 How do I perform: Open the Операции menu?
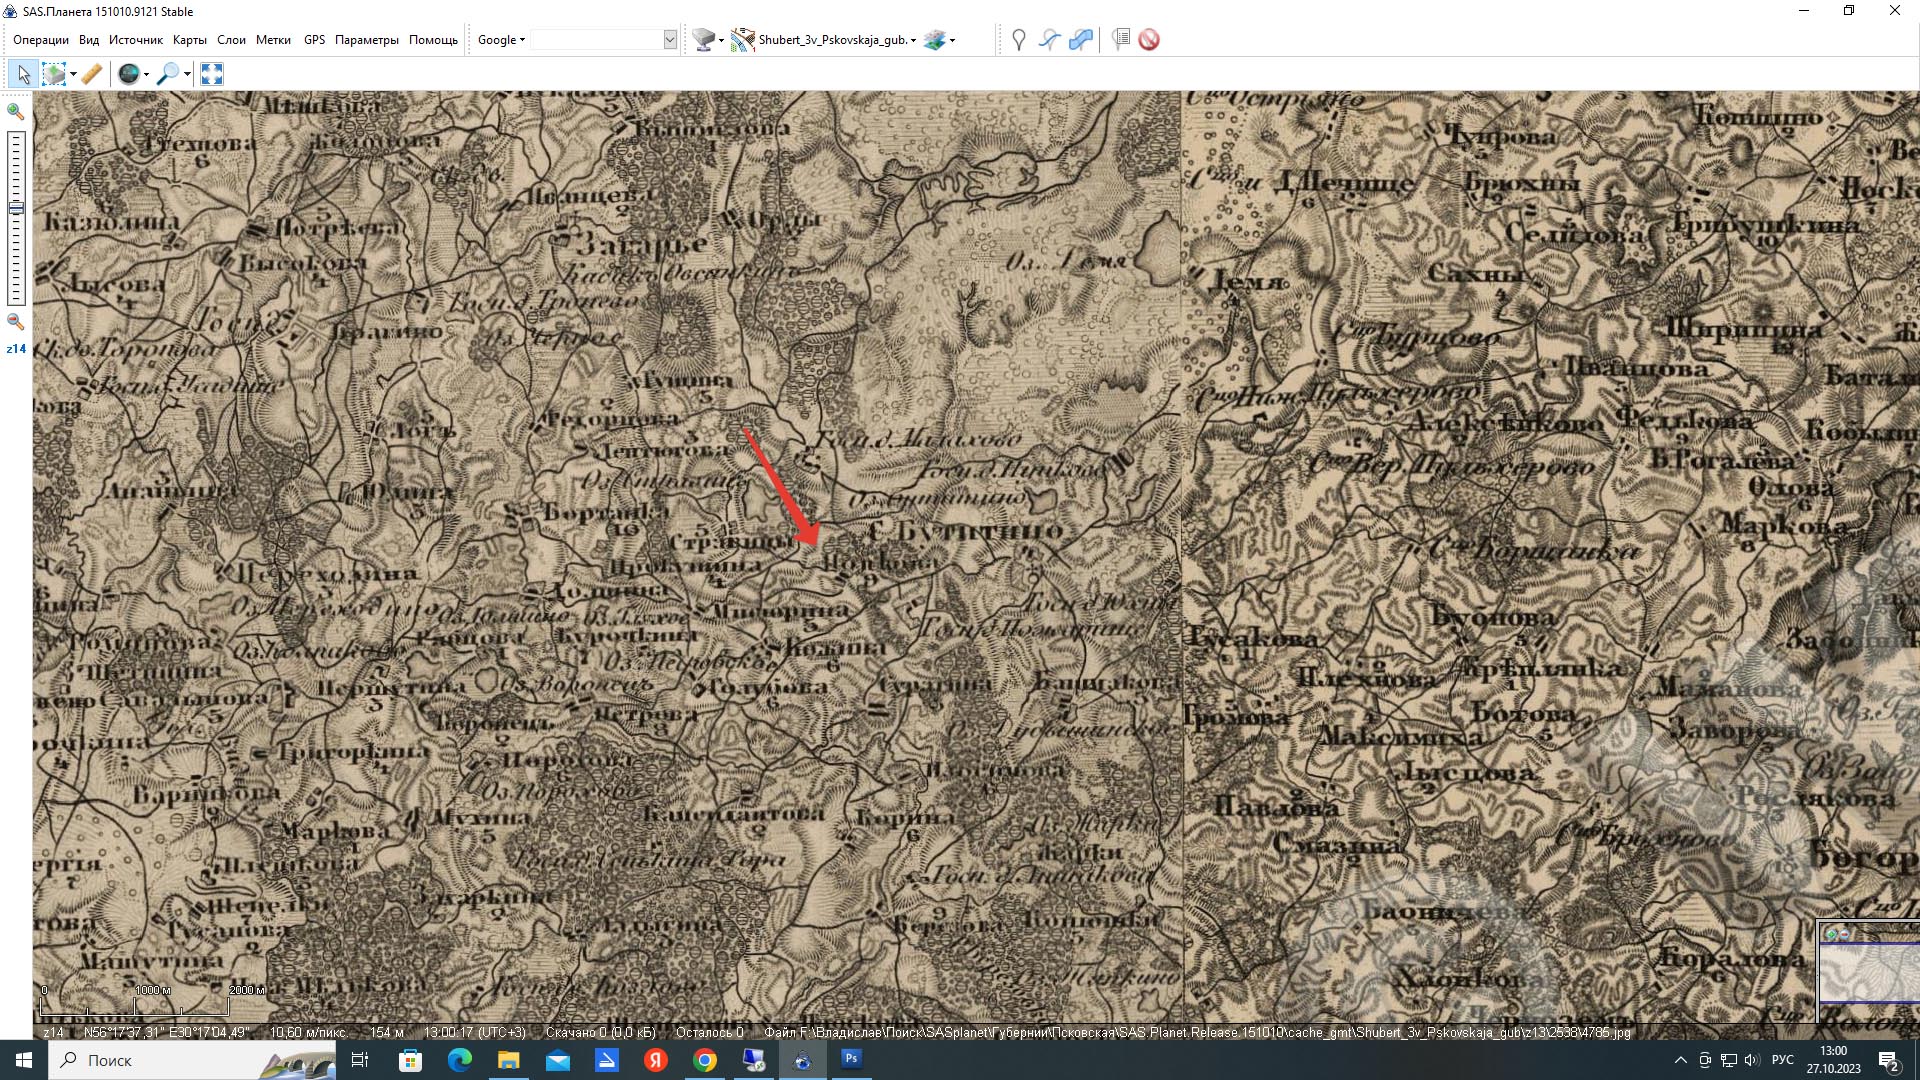coord(41,40)
